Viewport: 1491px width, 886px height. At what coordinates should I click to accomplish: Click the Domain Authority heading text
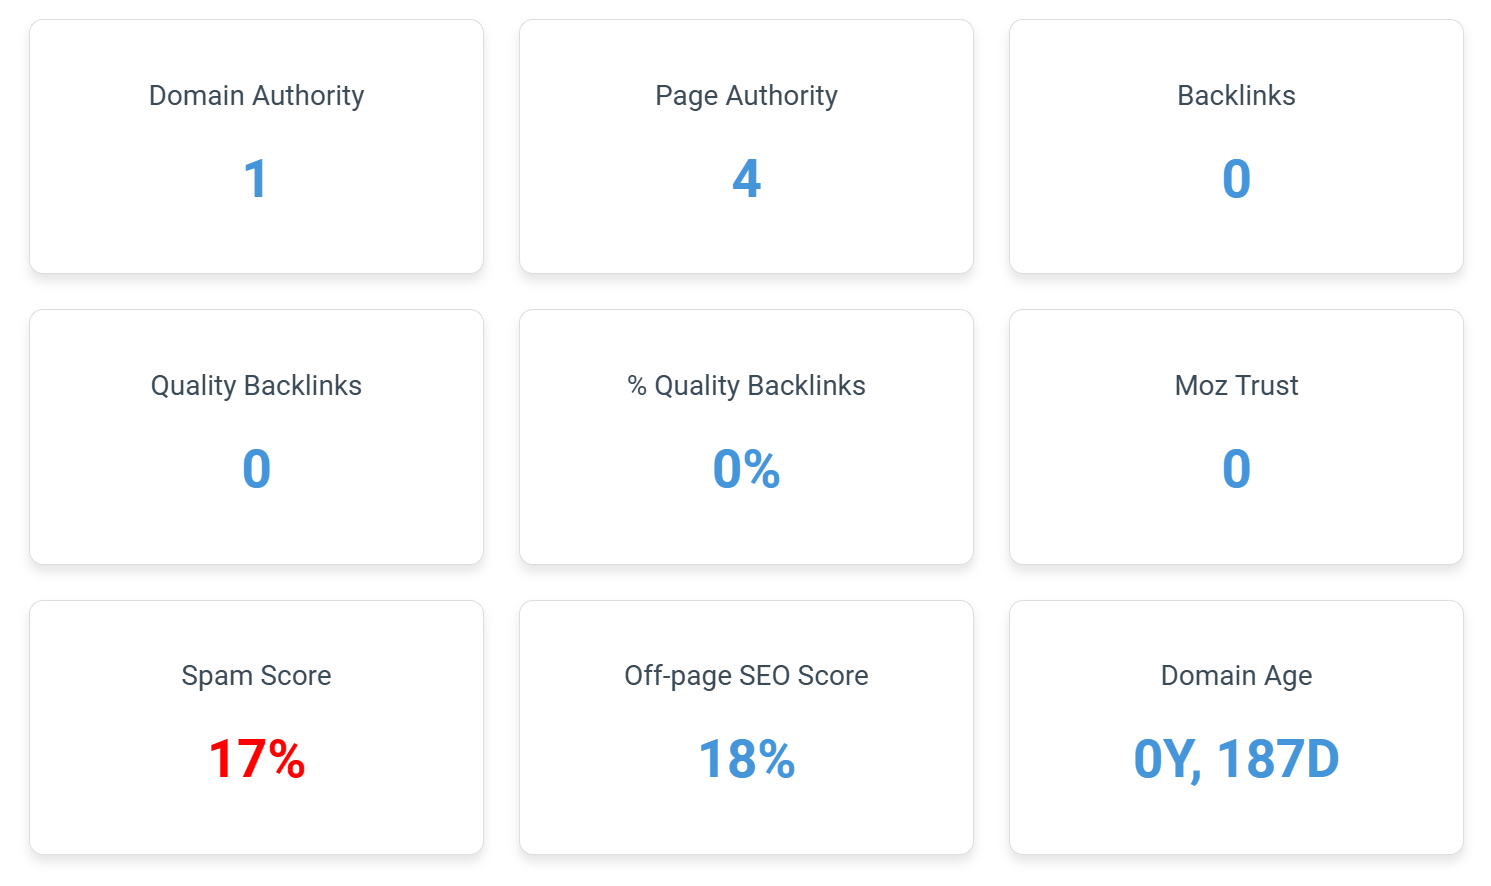[256, 96]
